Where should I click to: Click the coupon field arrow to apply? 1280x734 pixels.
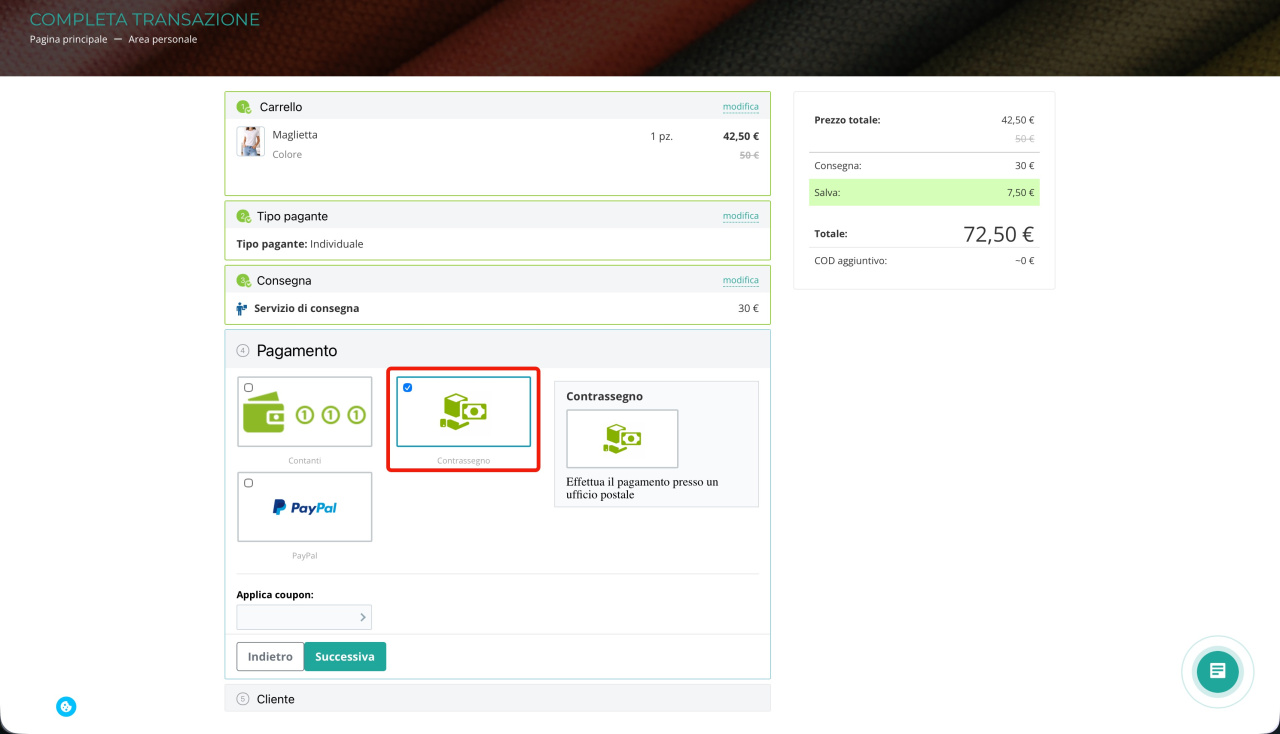363,617
